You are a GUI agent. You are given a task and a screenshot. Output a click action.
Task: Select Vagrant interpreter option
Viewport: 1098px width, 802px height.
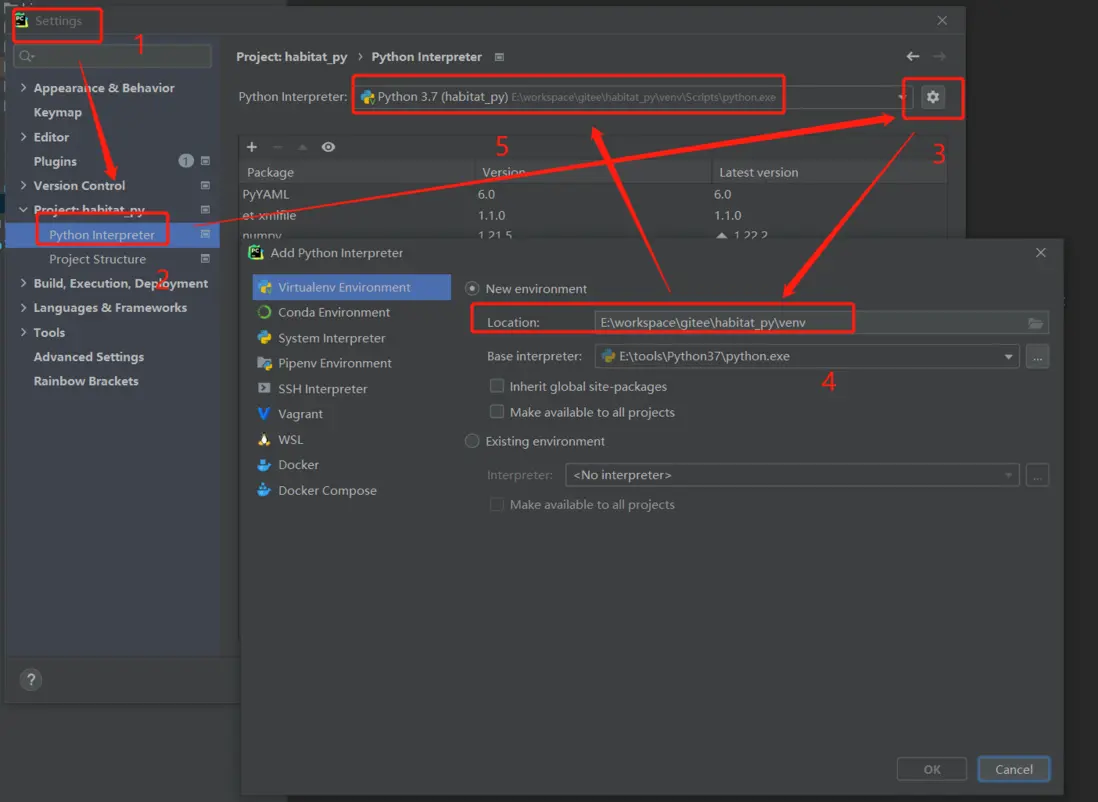[352, 414]
